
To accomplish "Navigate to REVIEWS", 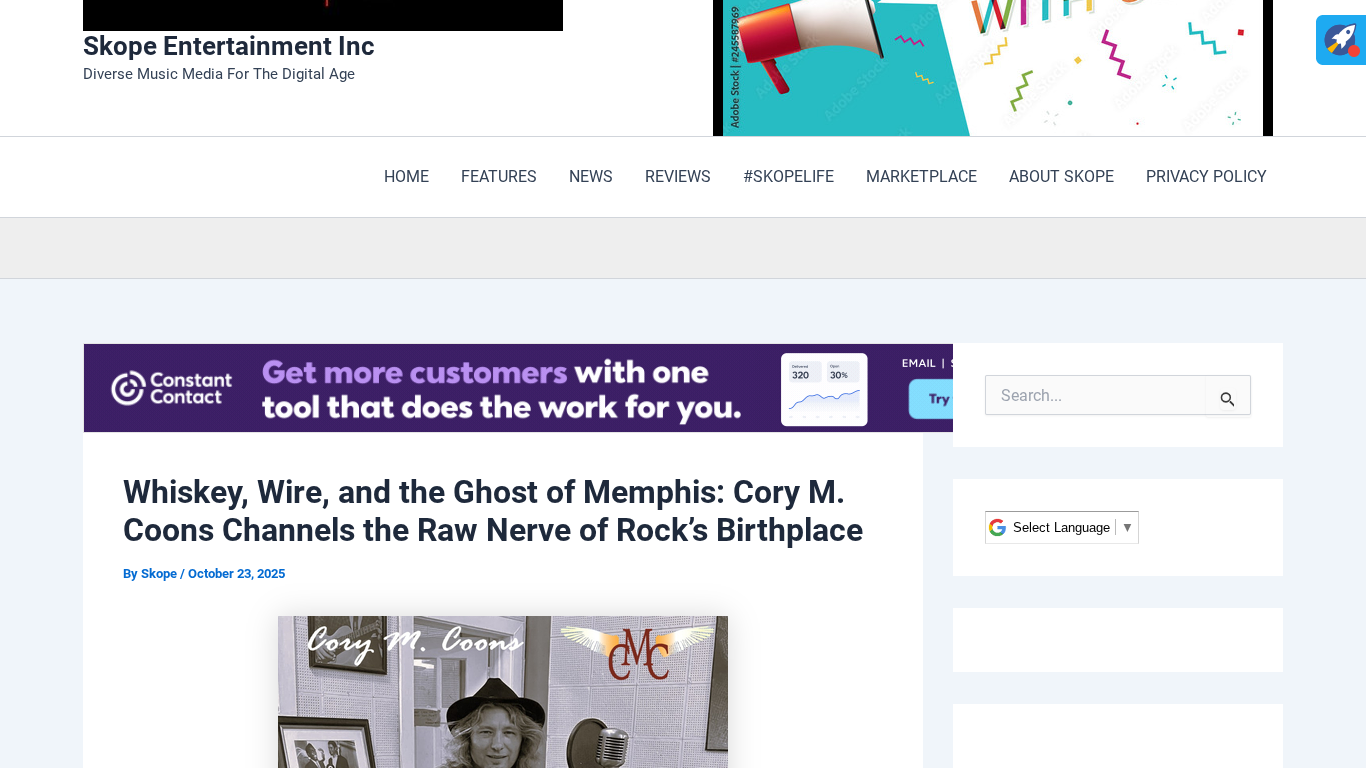I will (x=677, y=177).
